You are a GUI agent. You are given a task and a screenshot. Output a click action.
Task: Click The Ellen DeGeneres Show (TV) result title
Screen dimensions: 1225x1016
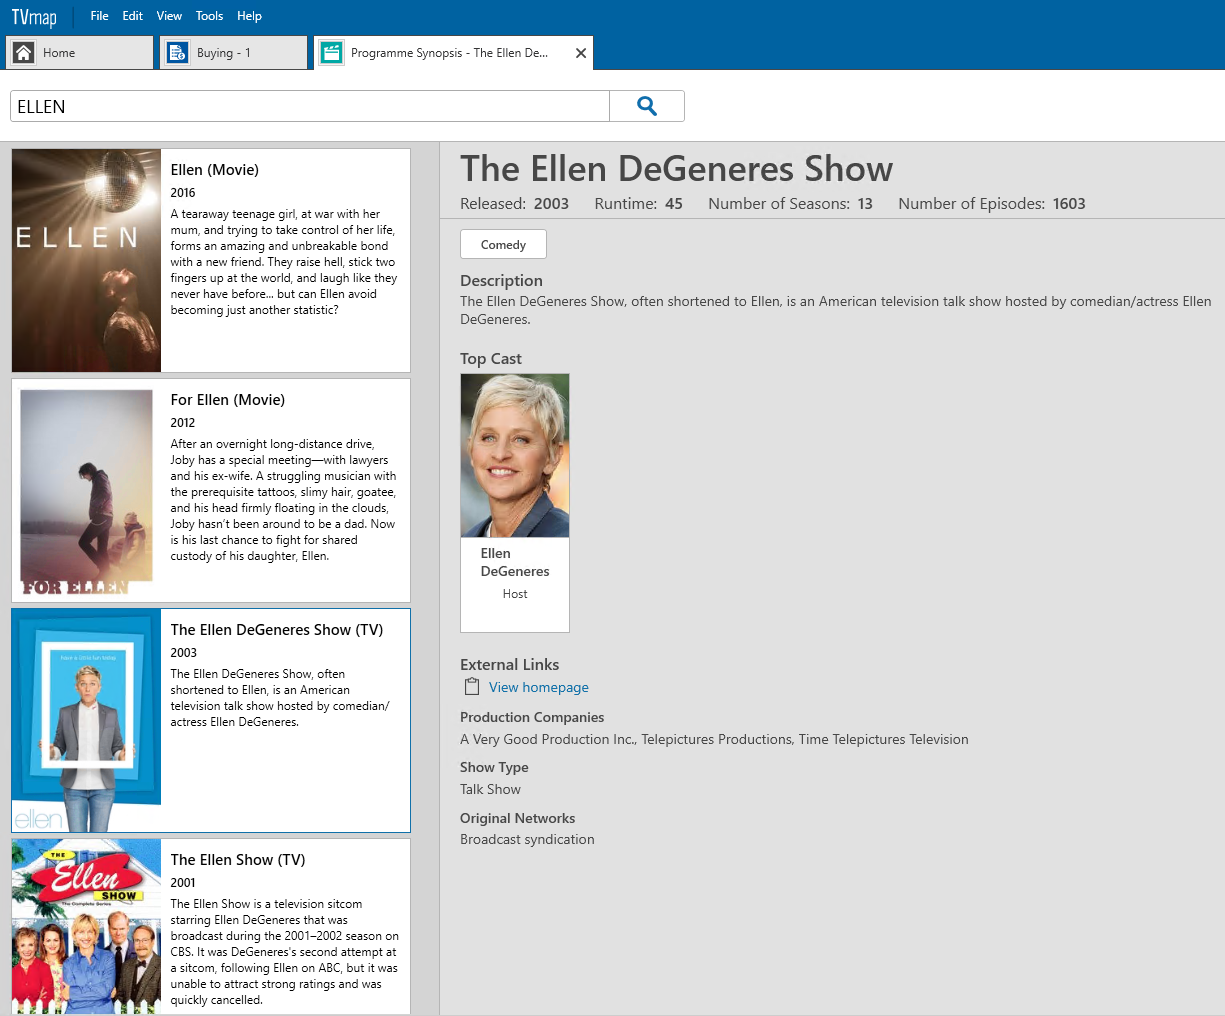coord(277,630)
